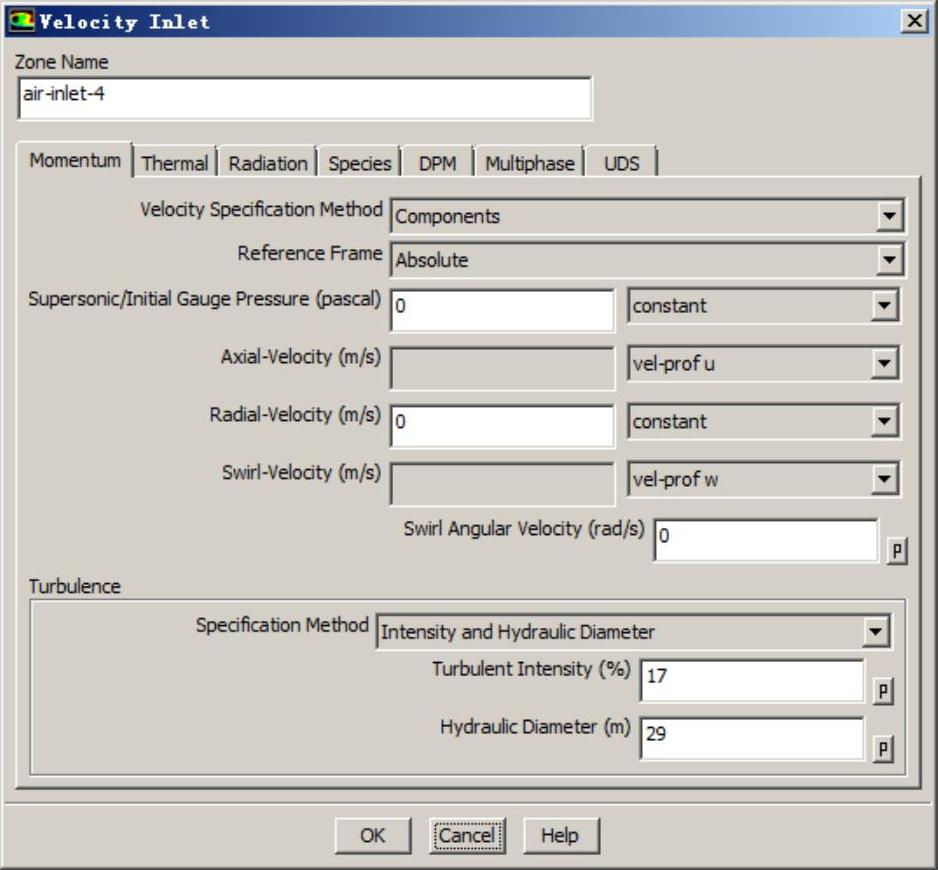Open the Velocity Specification Method dropdown
The image size is (938, 870).
[647, 216]
